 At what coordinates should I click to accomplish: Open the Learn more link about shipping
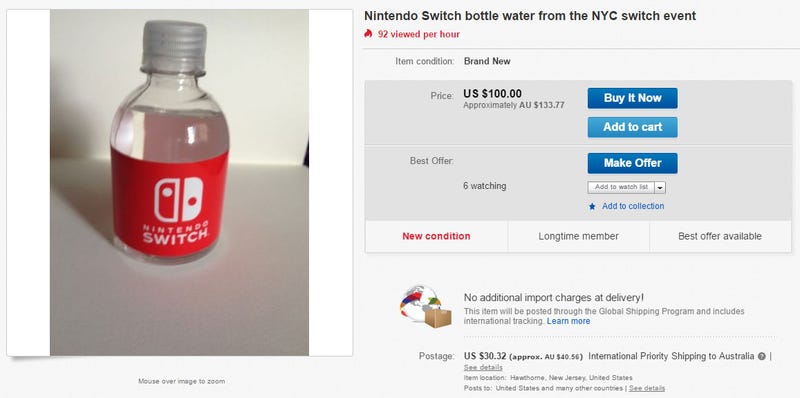pos(568,321)
